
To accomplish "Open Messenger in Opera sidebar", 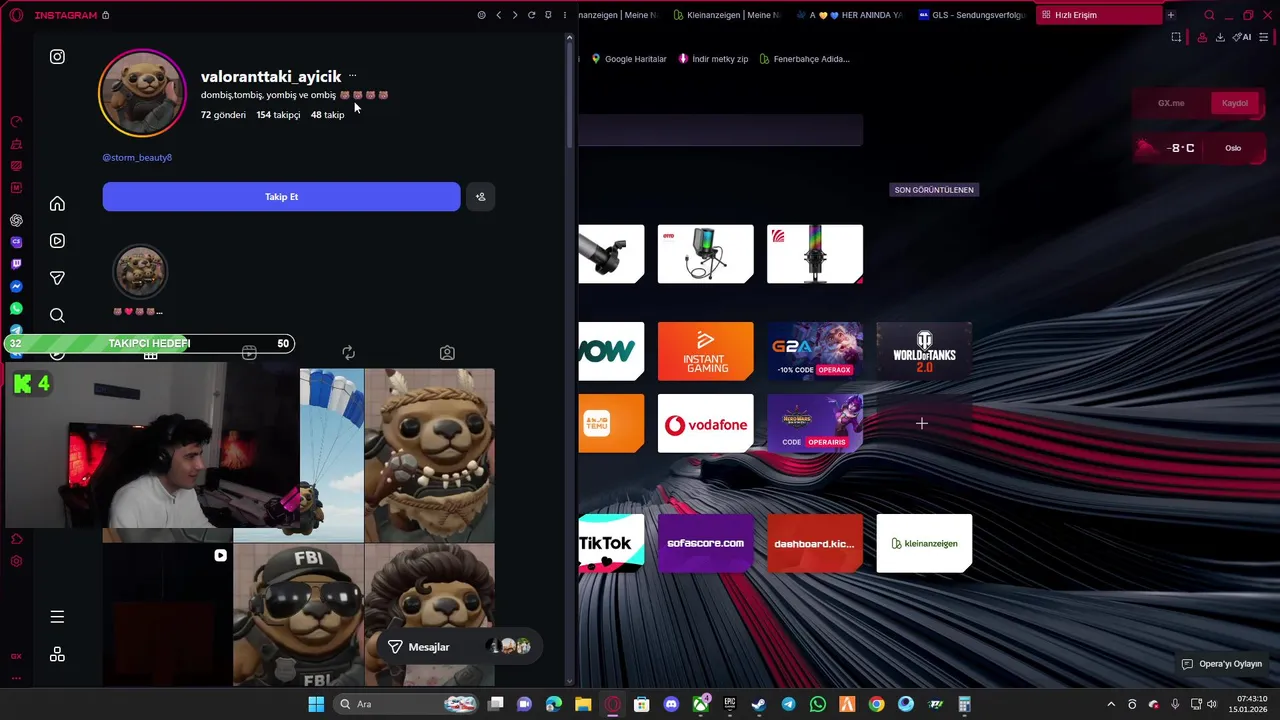I will [x=16, y=286].
